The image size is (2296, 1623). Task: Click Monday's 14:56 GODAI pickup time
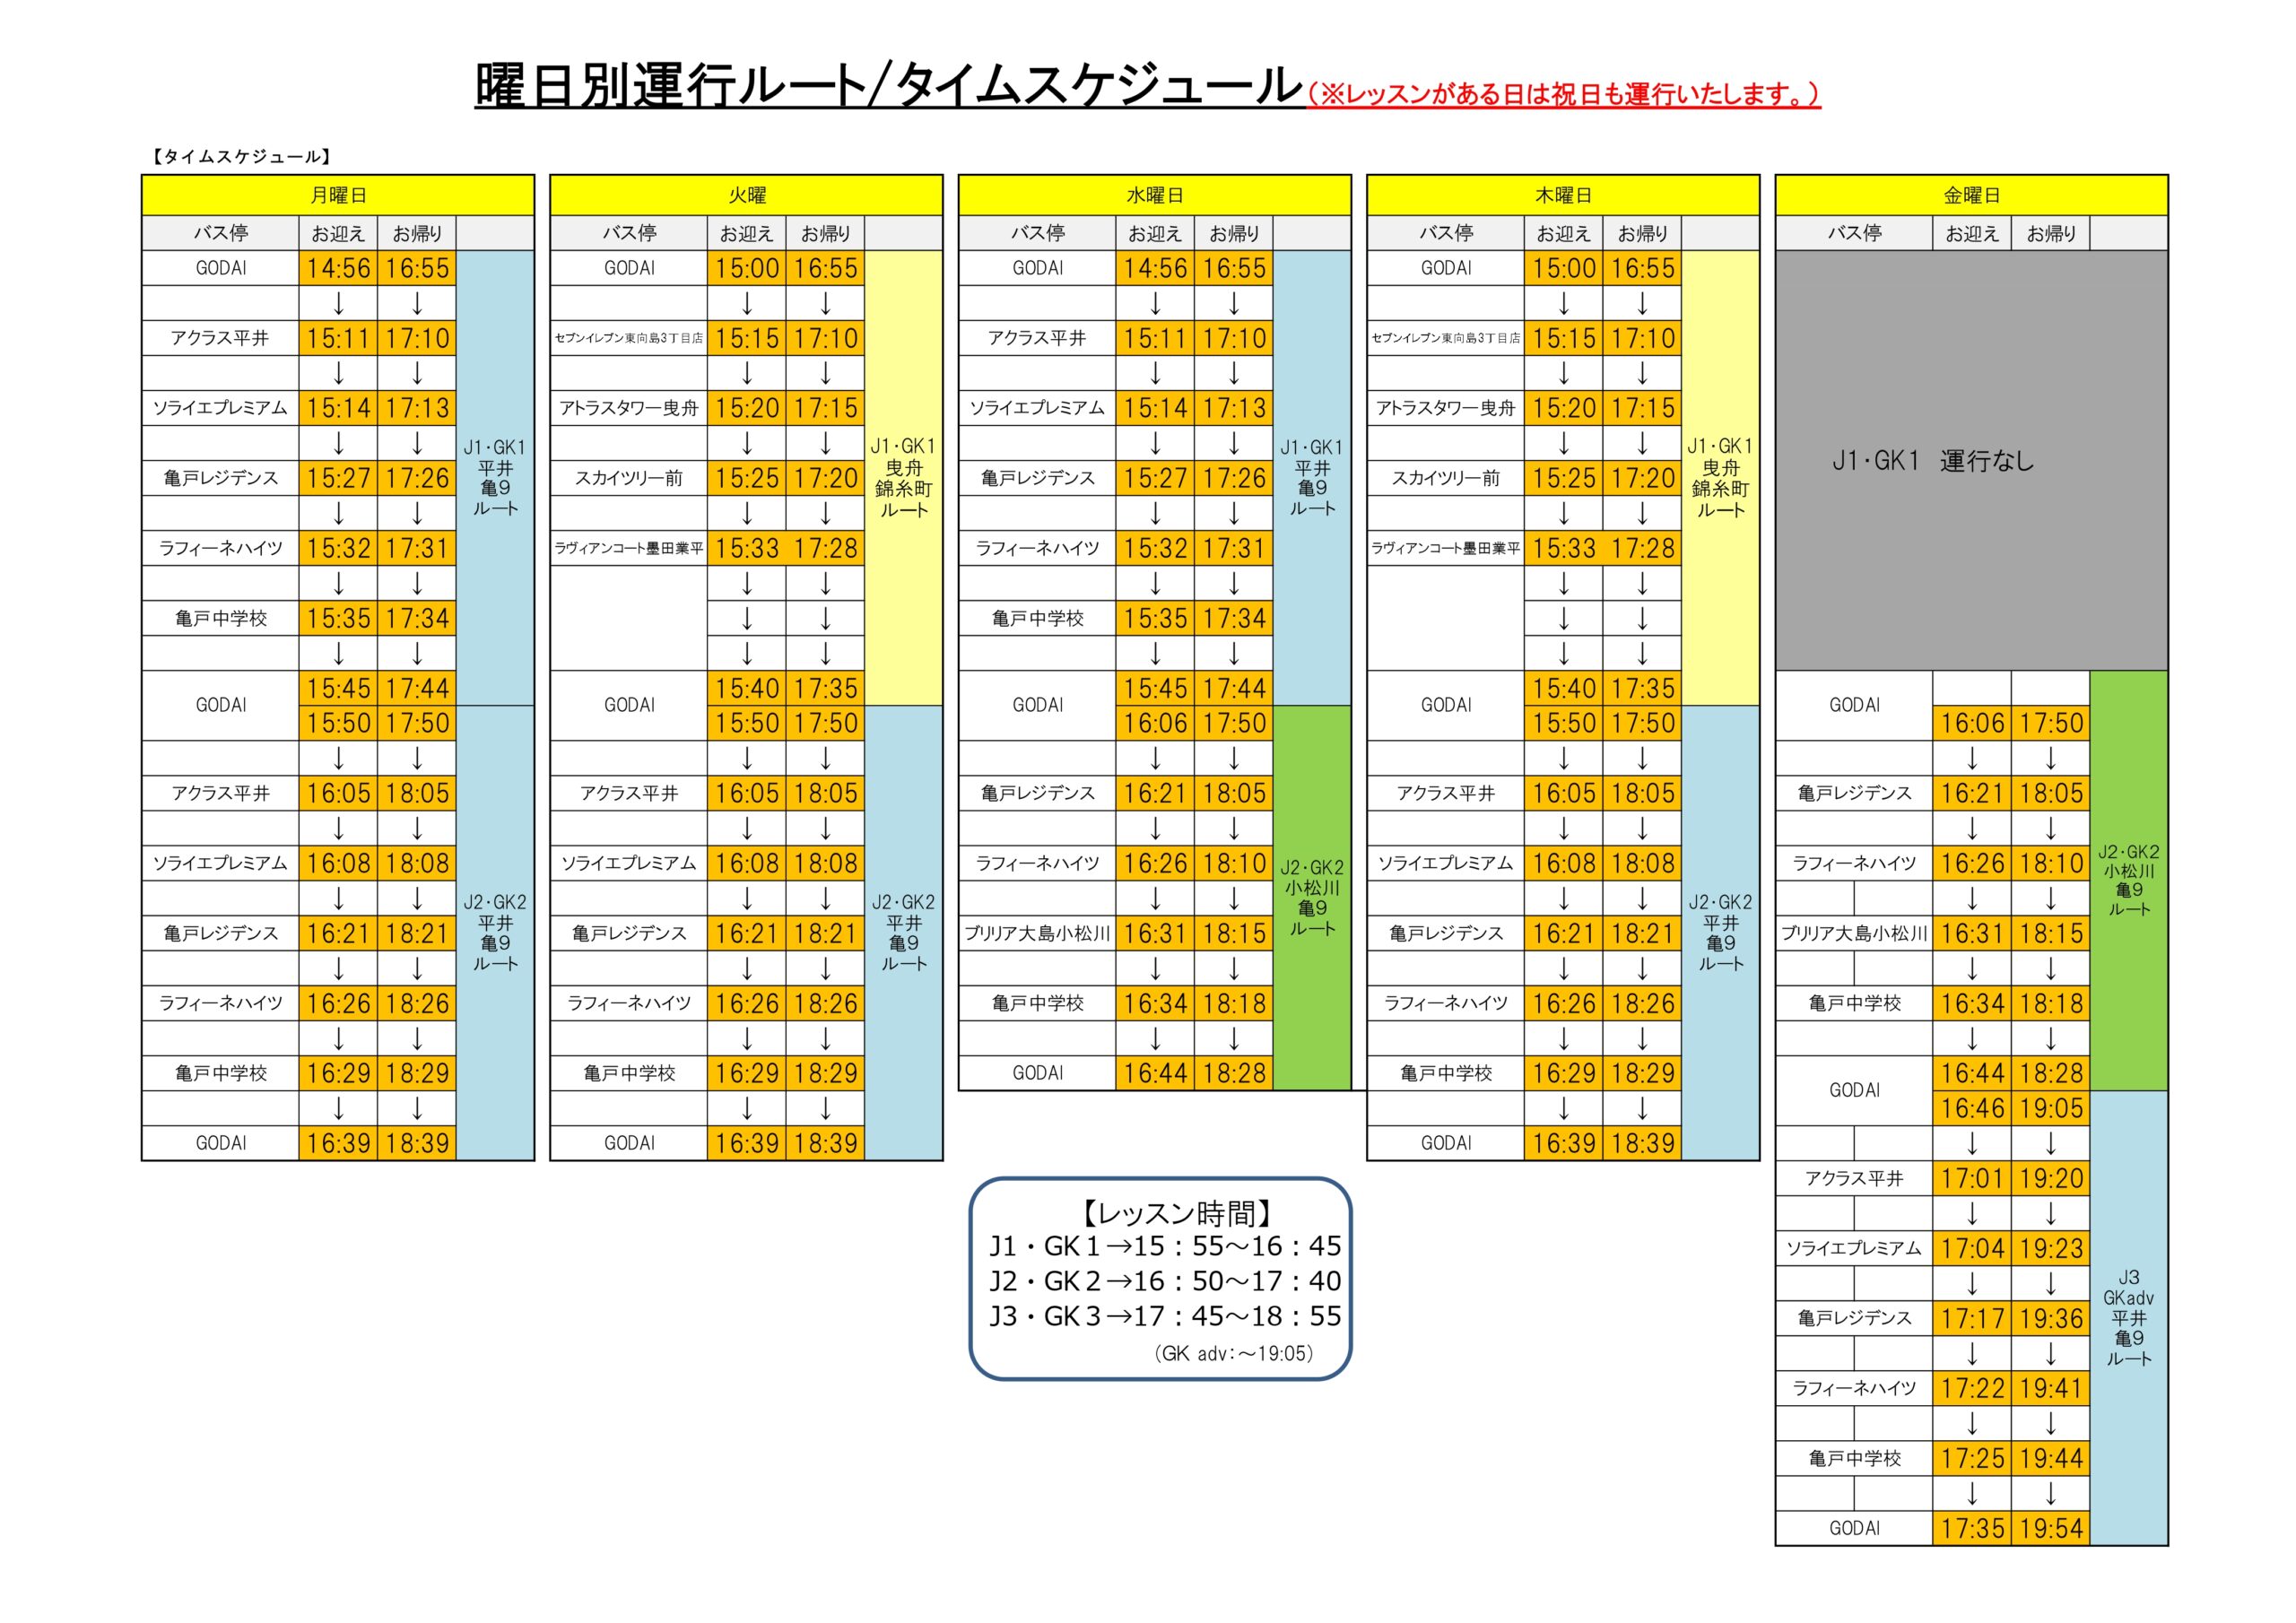(x=338, y=268)
